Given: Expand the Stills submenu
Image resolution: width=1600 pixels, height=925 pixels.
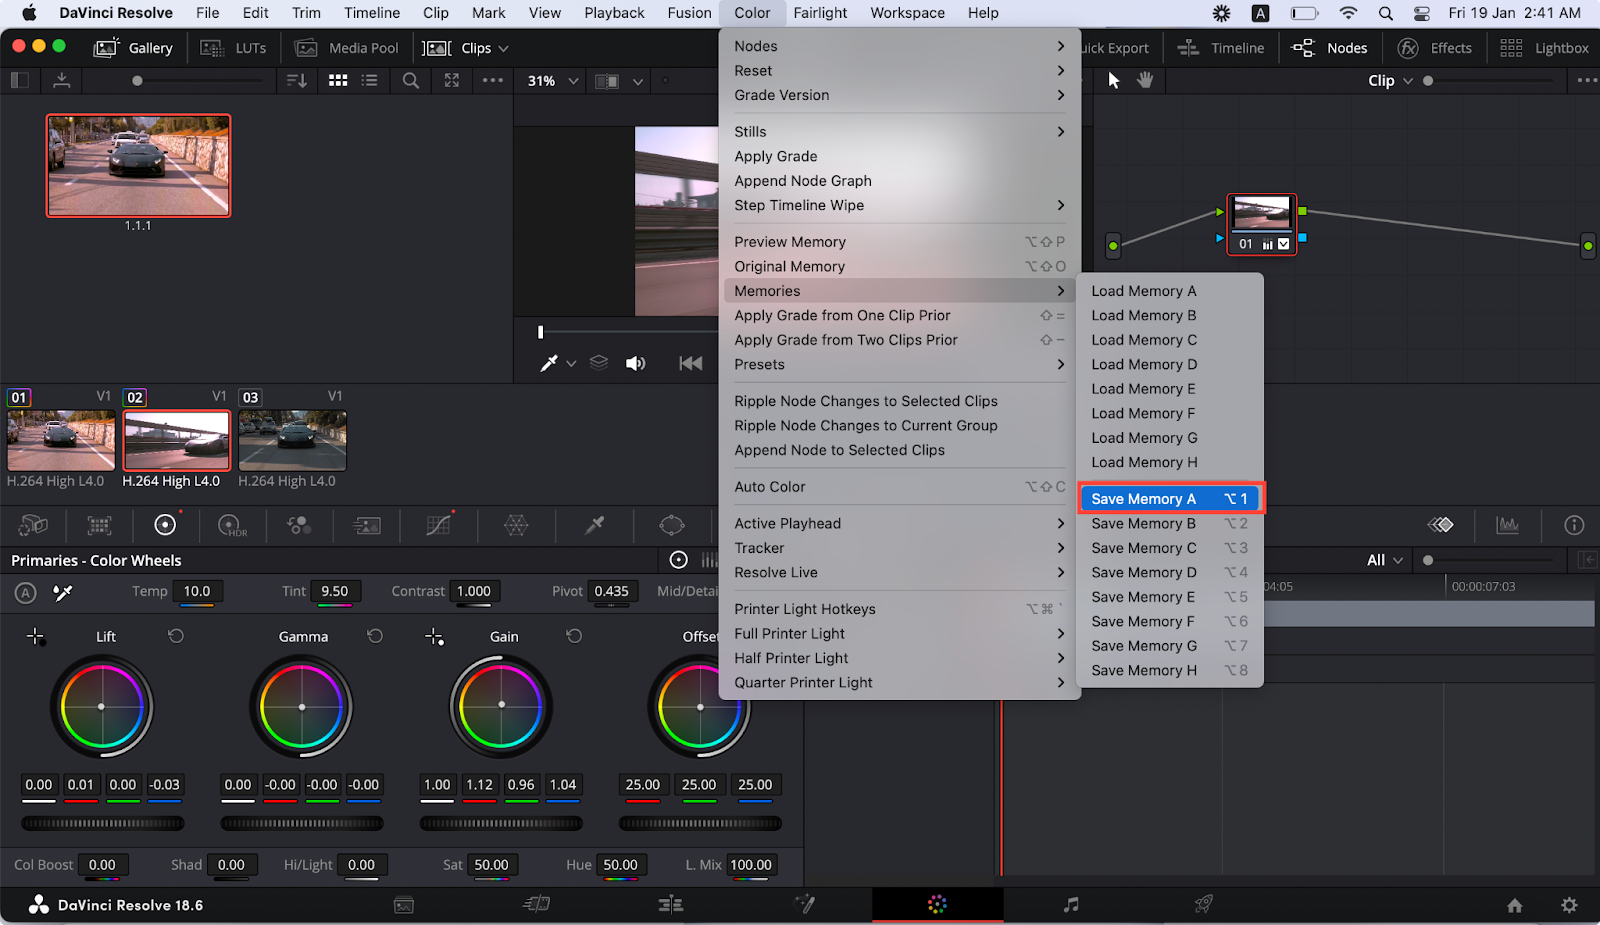Looking at the screenshot, I should tap(899, 132).
